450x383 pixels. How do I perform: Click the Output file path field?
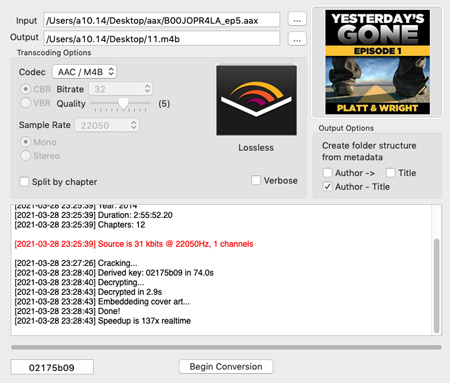[x=161, y=39]
